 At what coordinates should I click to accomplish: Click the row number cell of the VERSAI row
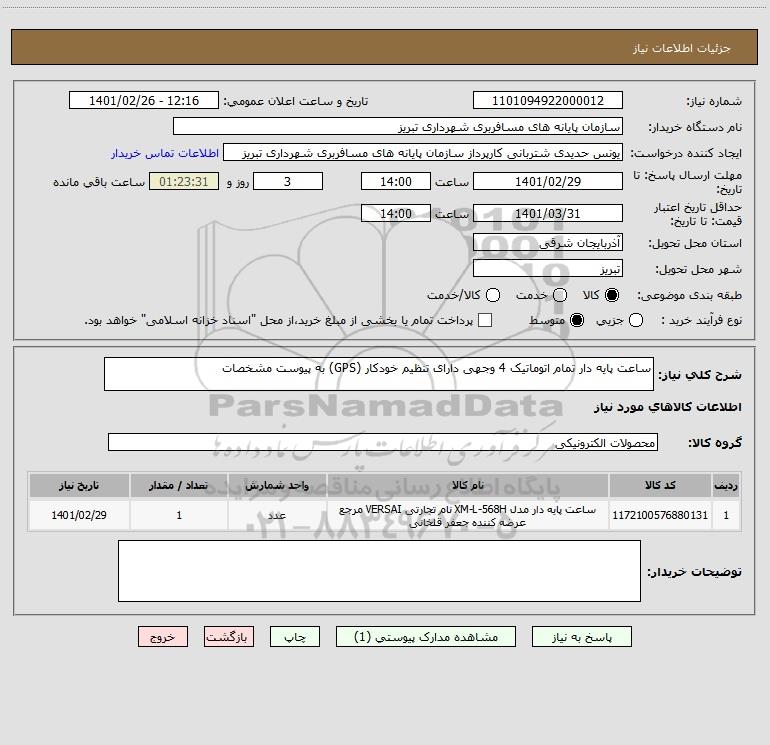(726, 515)
